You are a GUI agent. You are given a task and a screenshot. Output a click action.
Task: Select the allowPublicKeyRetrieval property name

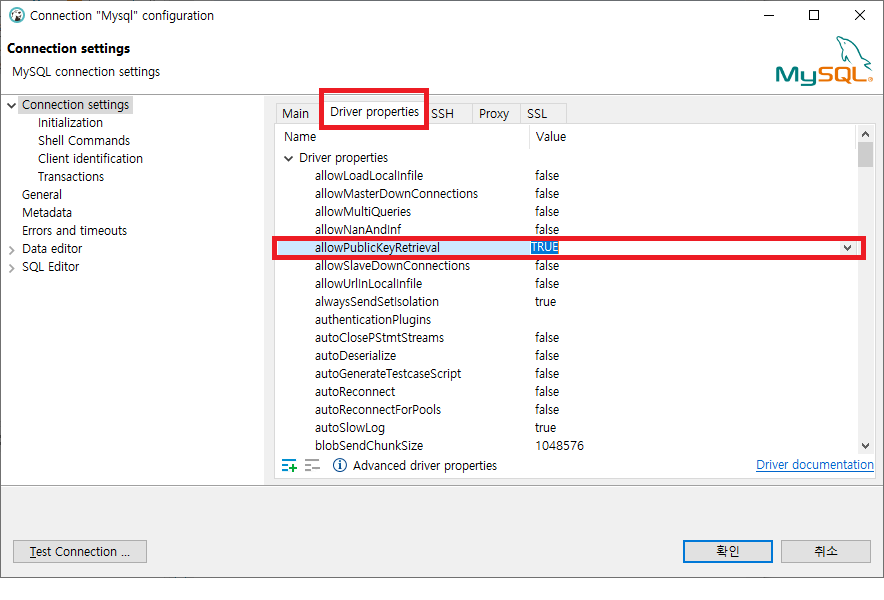point(377,248)
